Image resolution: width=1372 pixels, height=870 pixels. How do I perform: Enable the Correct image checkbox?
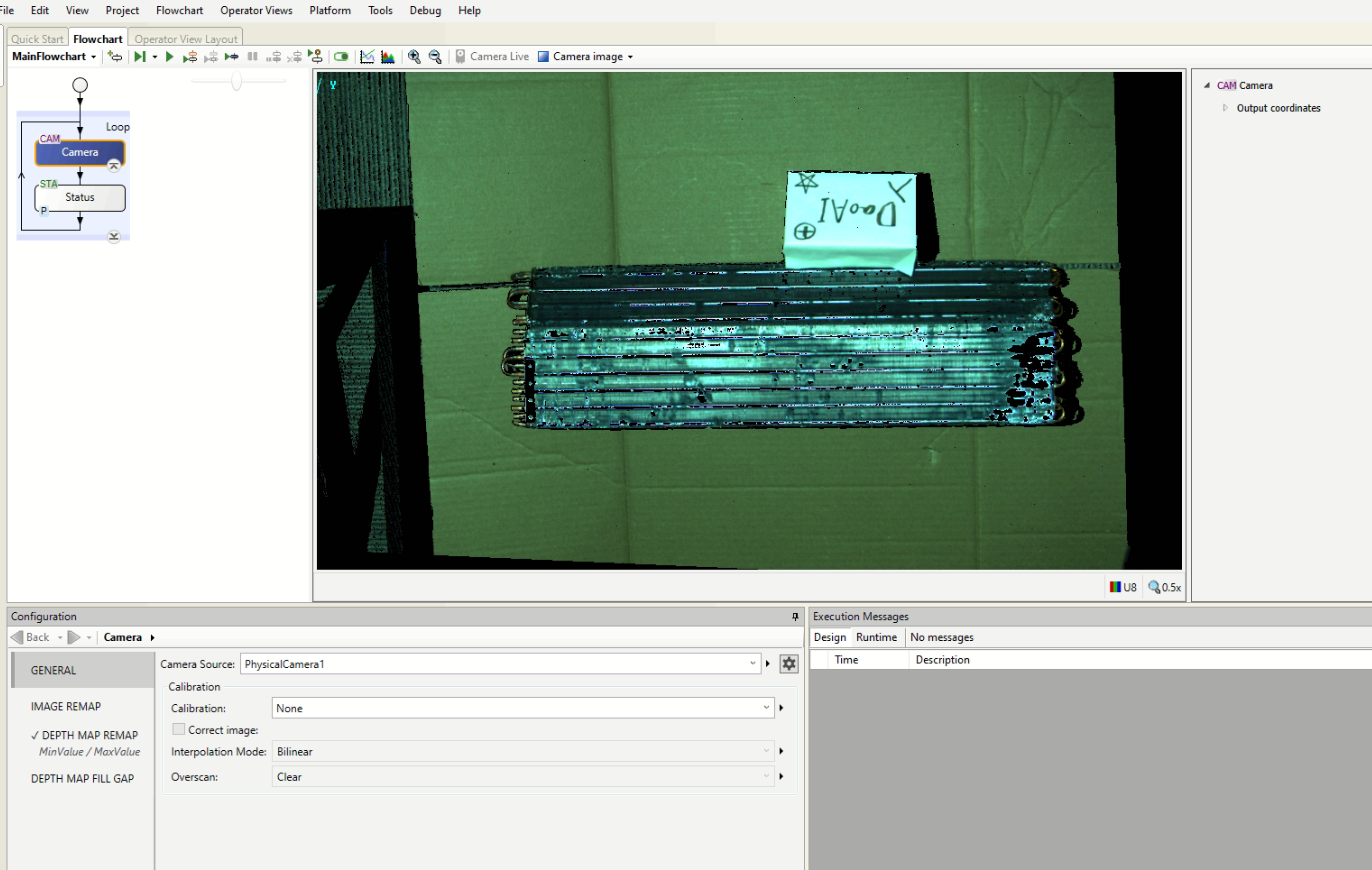[179, 729]
